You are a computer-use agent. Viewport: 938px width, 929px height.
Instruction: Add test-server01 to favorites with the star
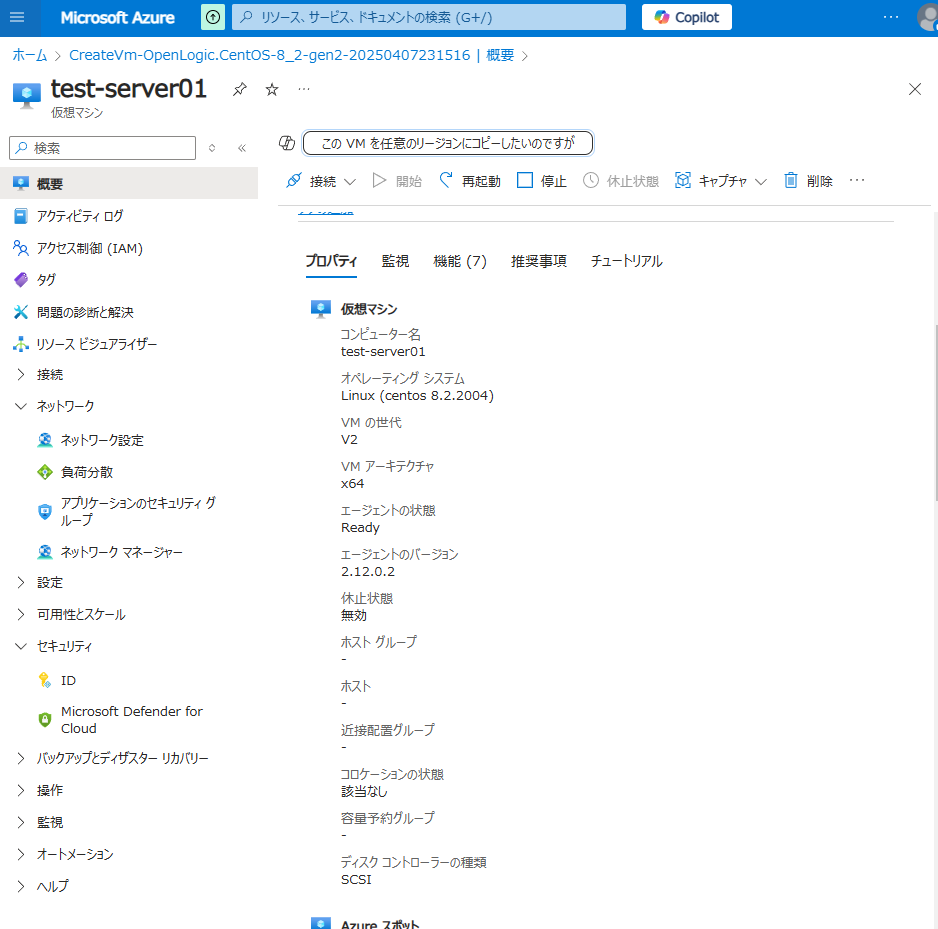[272, 90]
